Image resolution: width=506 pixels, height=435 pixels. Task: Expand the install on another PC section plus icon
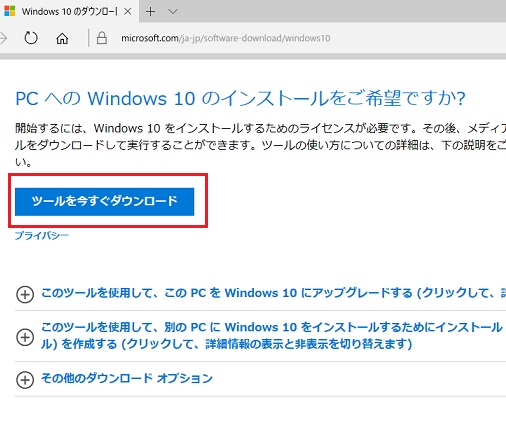[25, 337]
